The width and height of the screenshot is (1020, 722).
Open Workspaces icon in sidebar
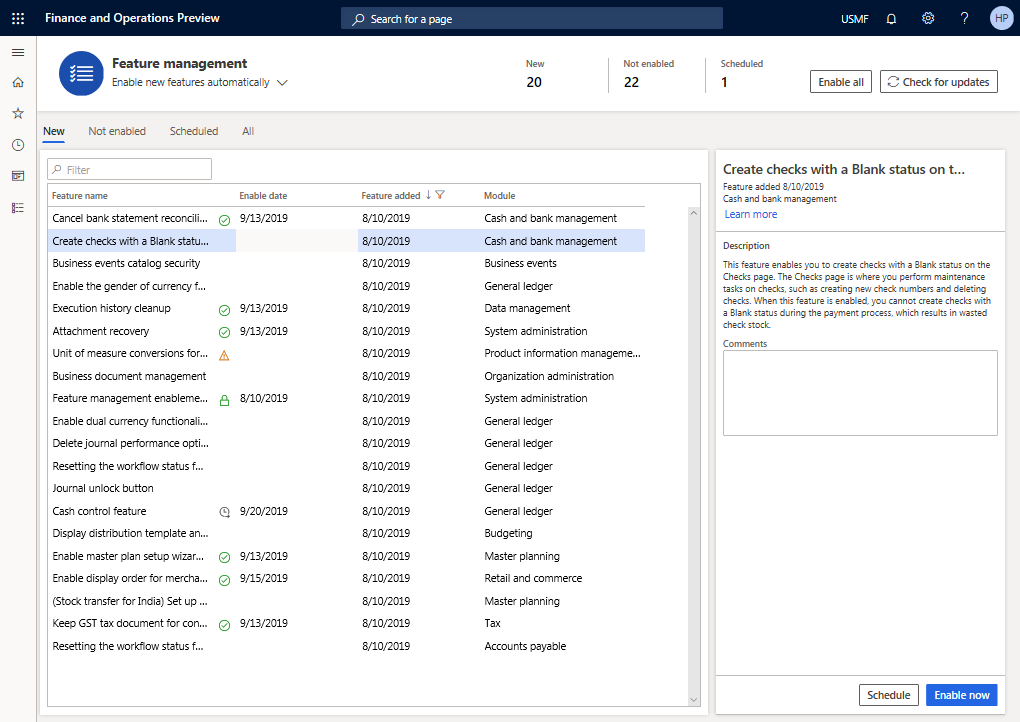click(18, 176)
